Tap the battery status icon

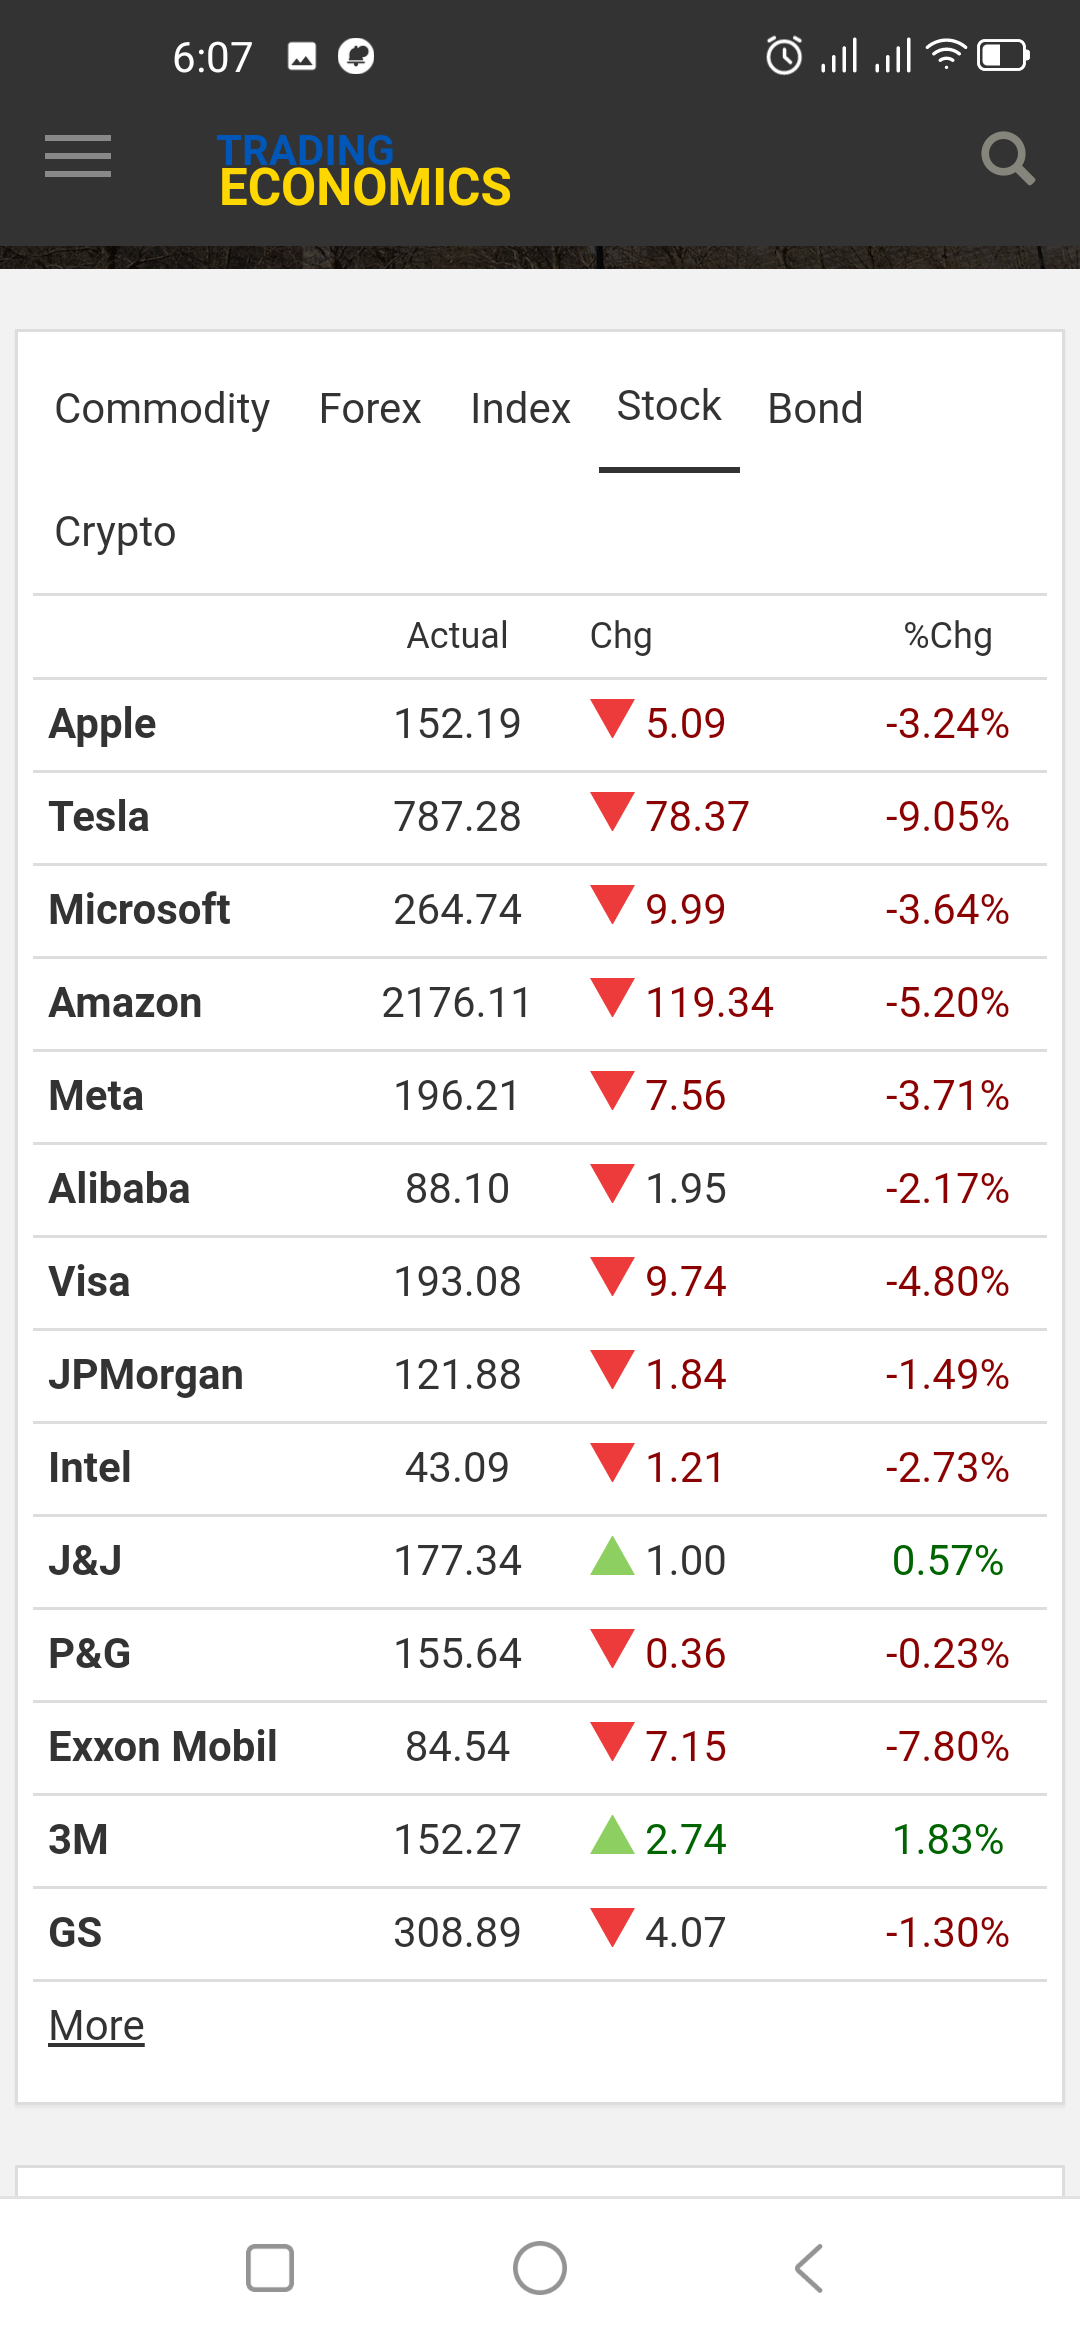coord(1003,56)
